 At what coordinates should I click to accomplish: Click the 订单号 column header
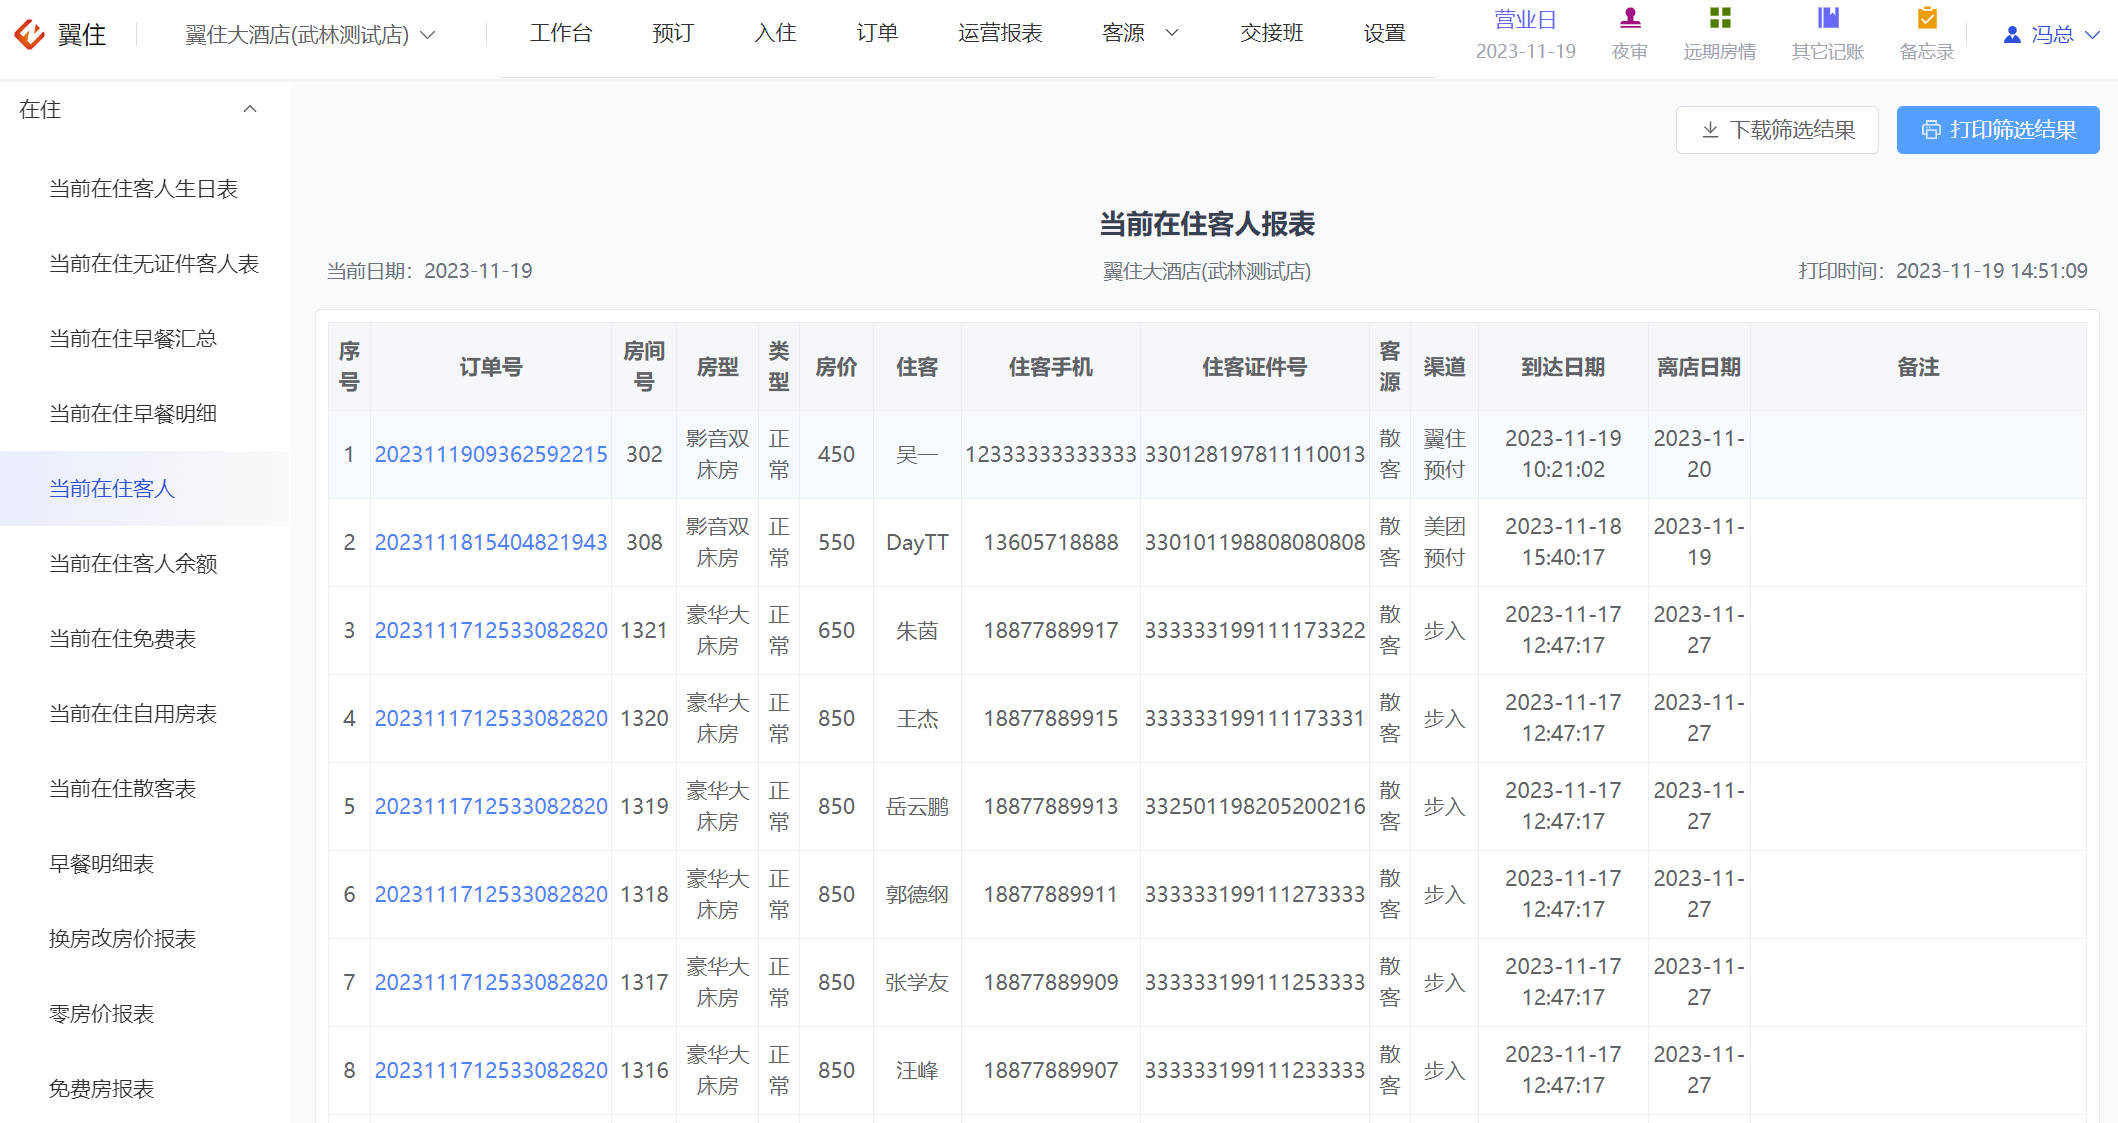coord(491,367)
